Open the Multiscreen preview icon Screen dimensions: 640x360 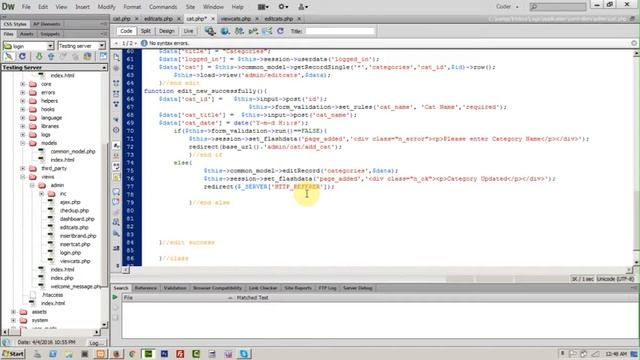(210, 31)
